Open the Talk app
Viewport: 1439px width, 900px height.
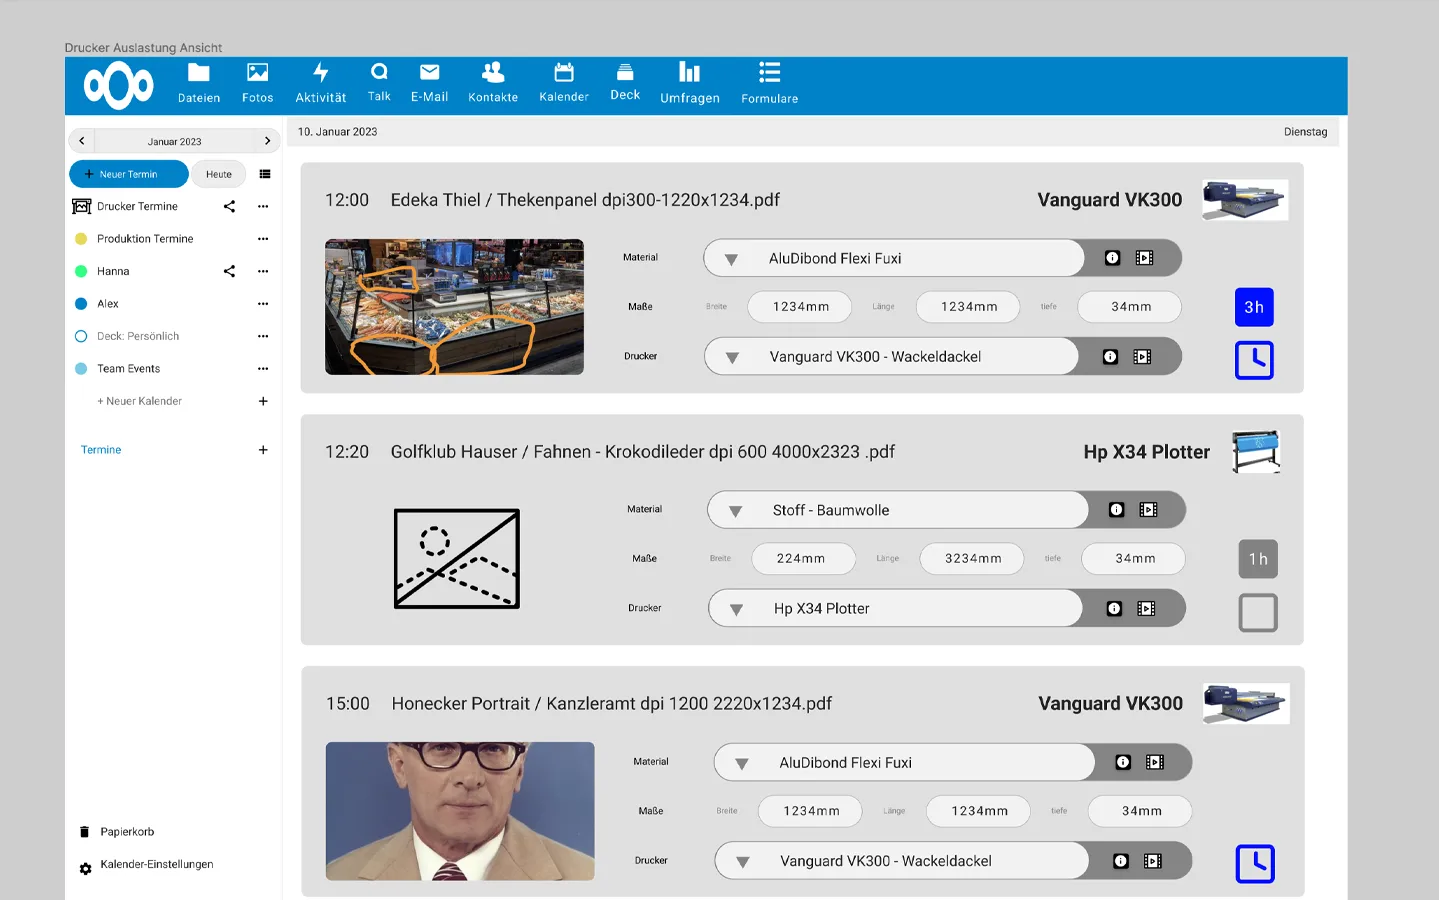[x=379, y=82]
